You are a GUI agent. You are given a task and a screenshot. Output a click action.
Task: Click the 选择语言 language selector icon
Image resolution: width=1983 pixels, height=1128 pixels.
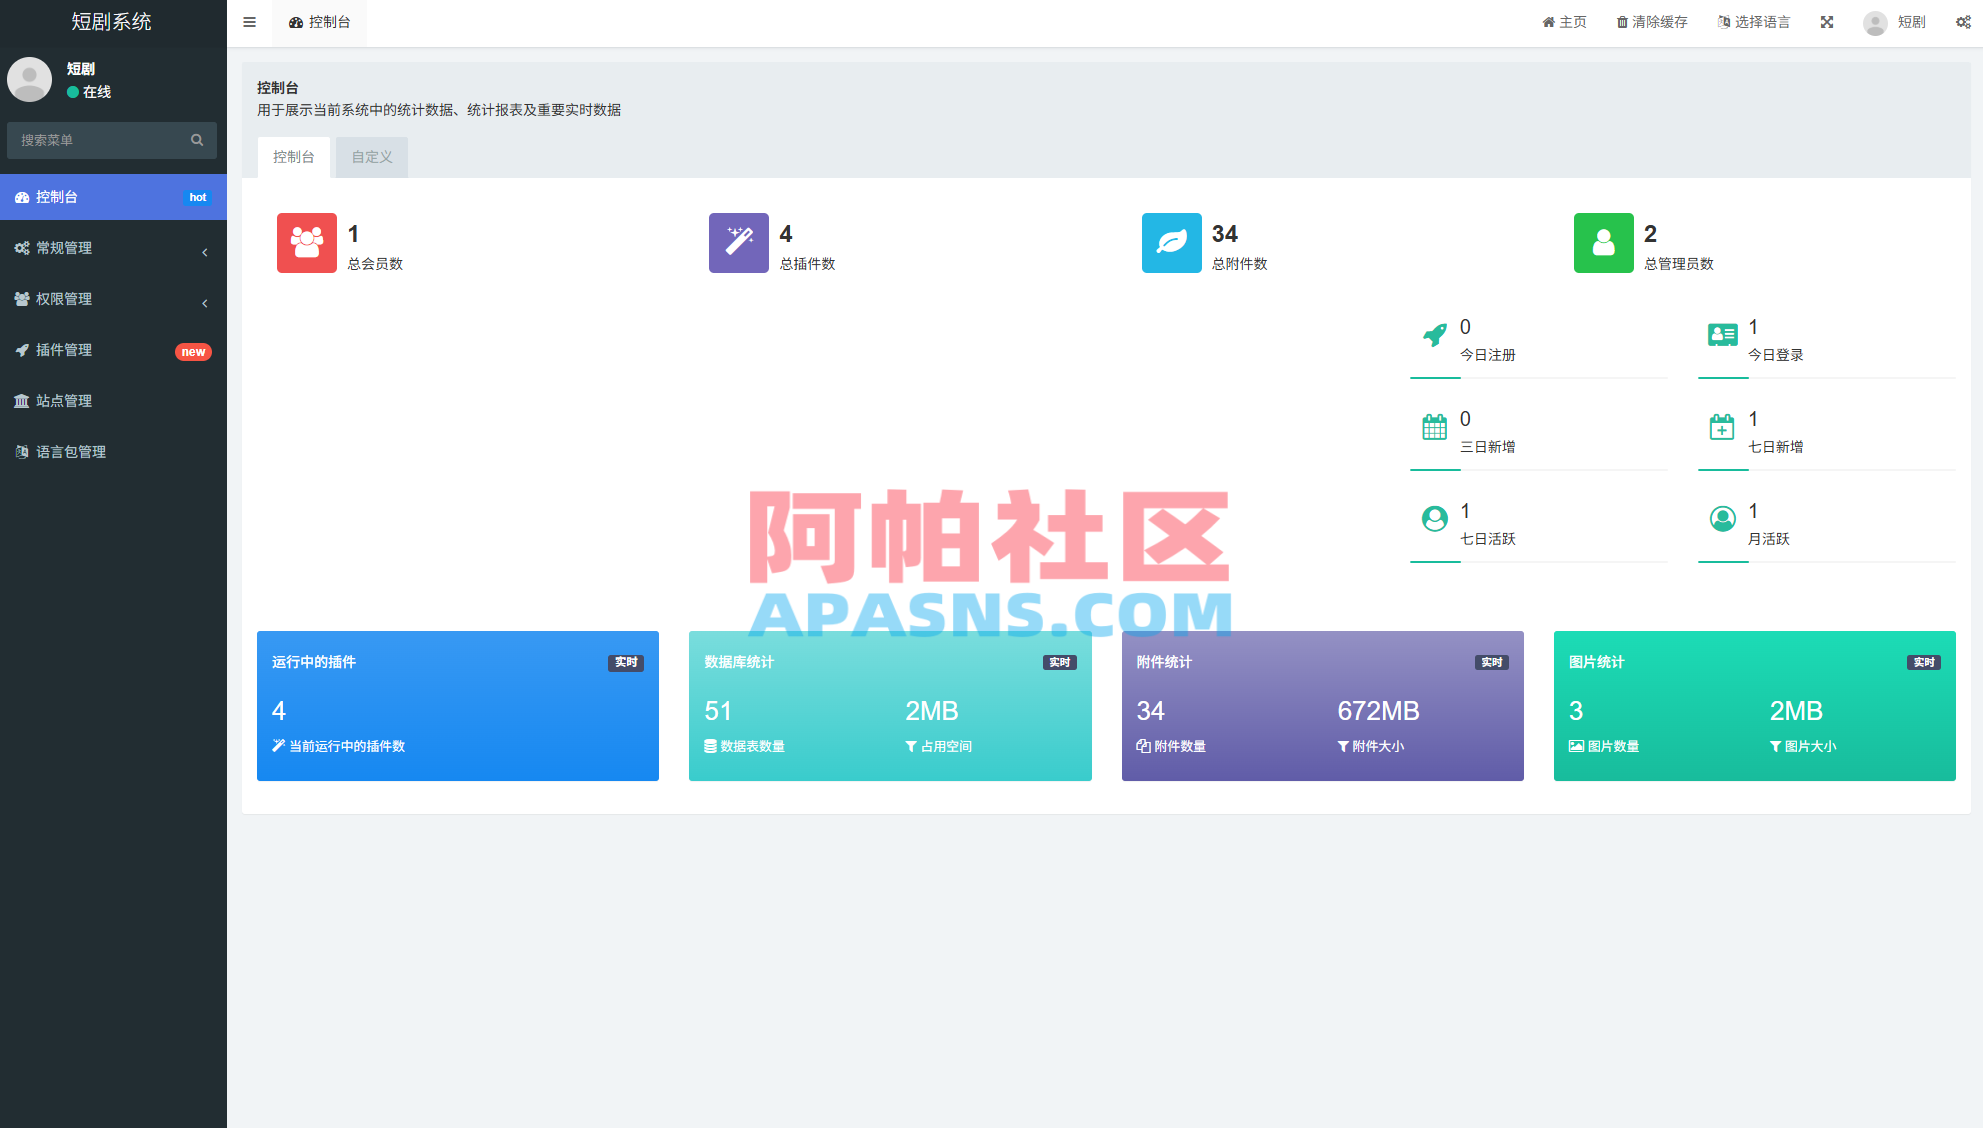[x=1722, y=21]
